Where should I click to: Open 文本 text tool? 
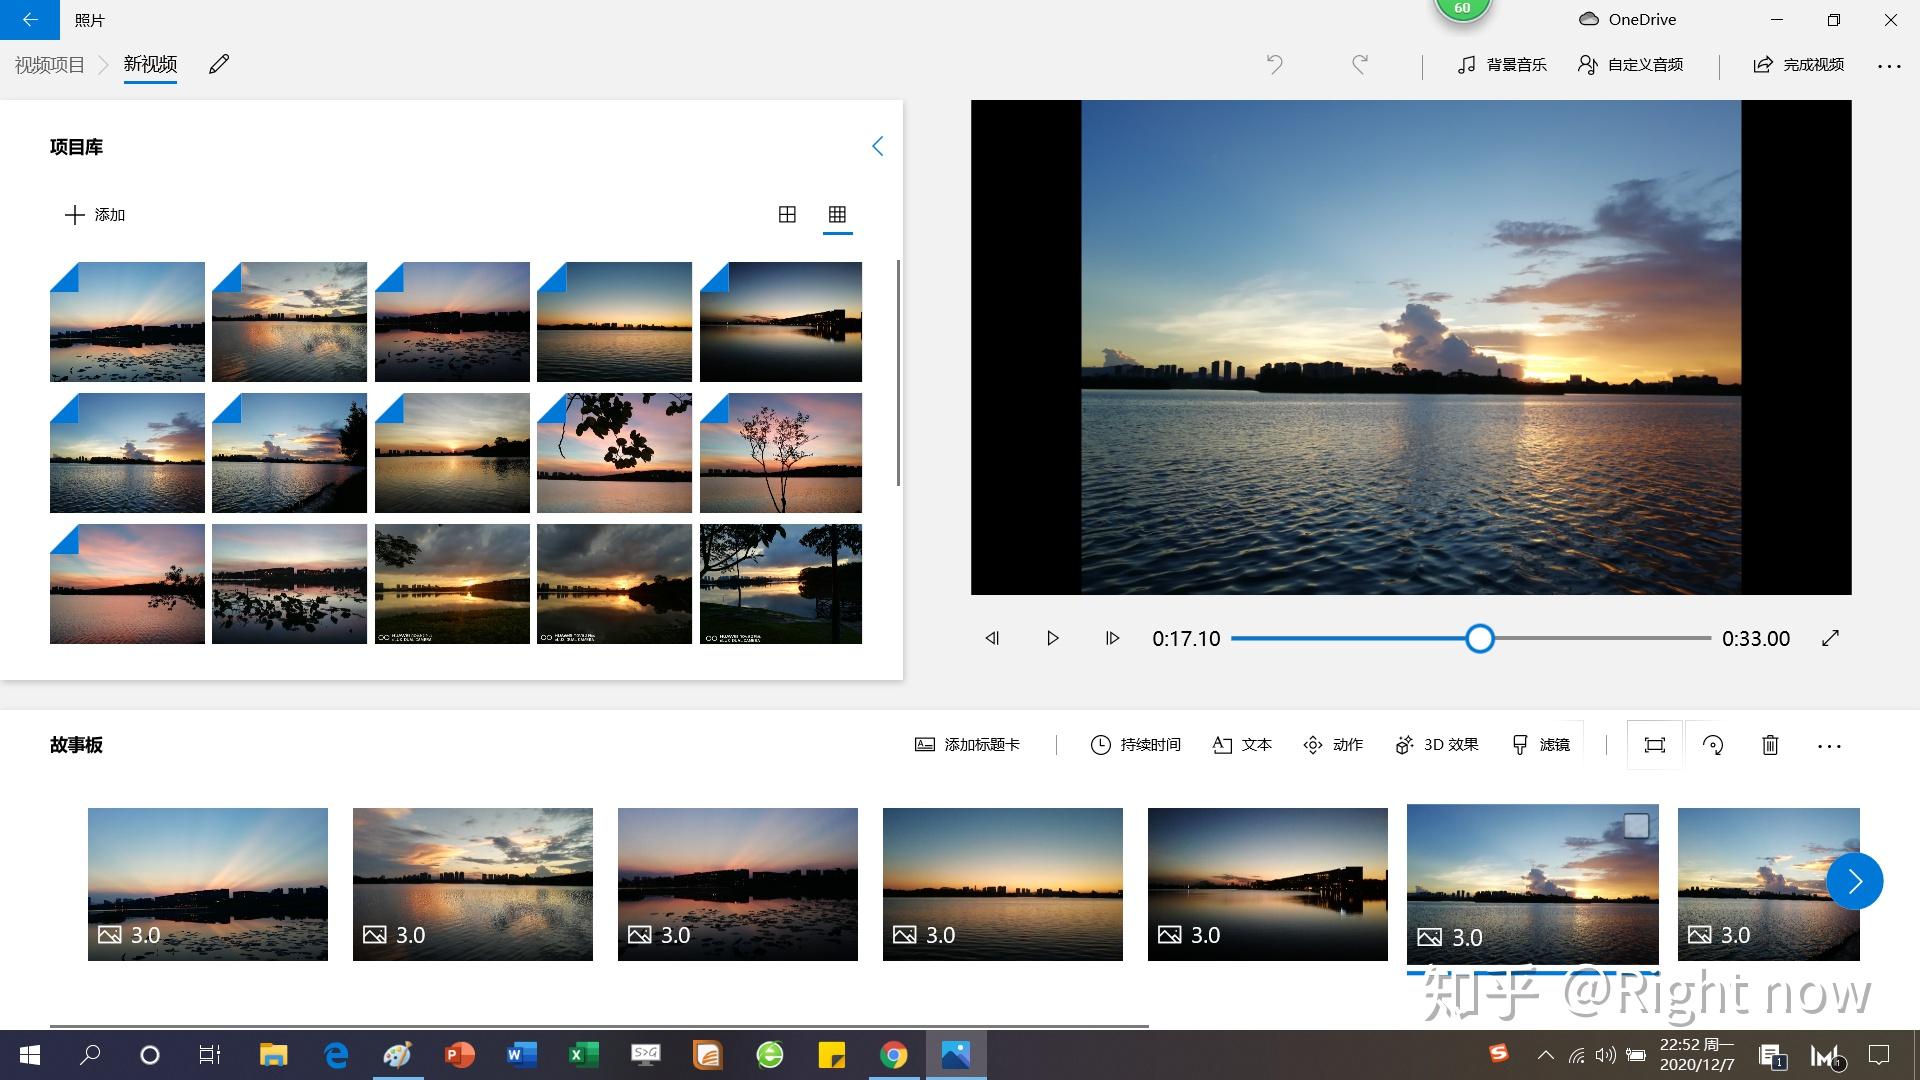[x=1242, y=745]
